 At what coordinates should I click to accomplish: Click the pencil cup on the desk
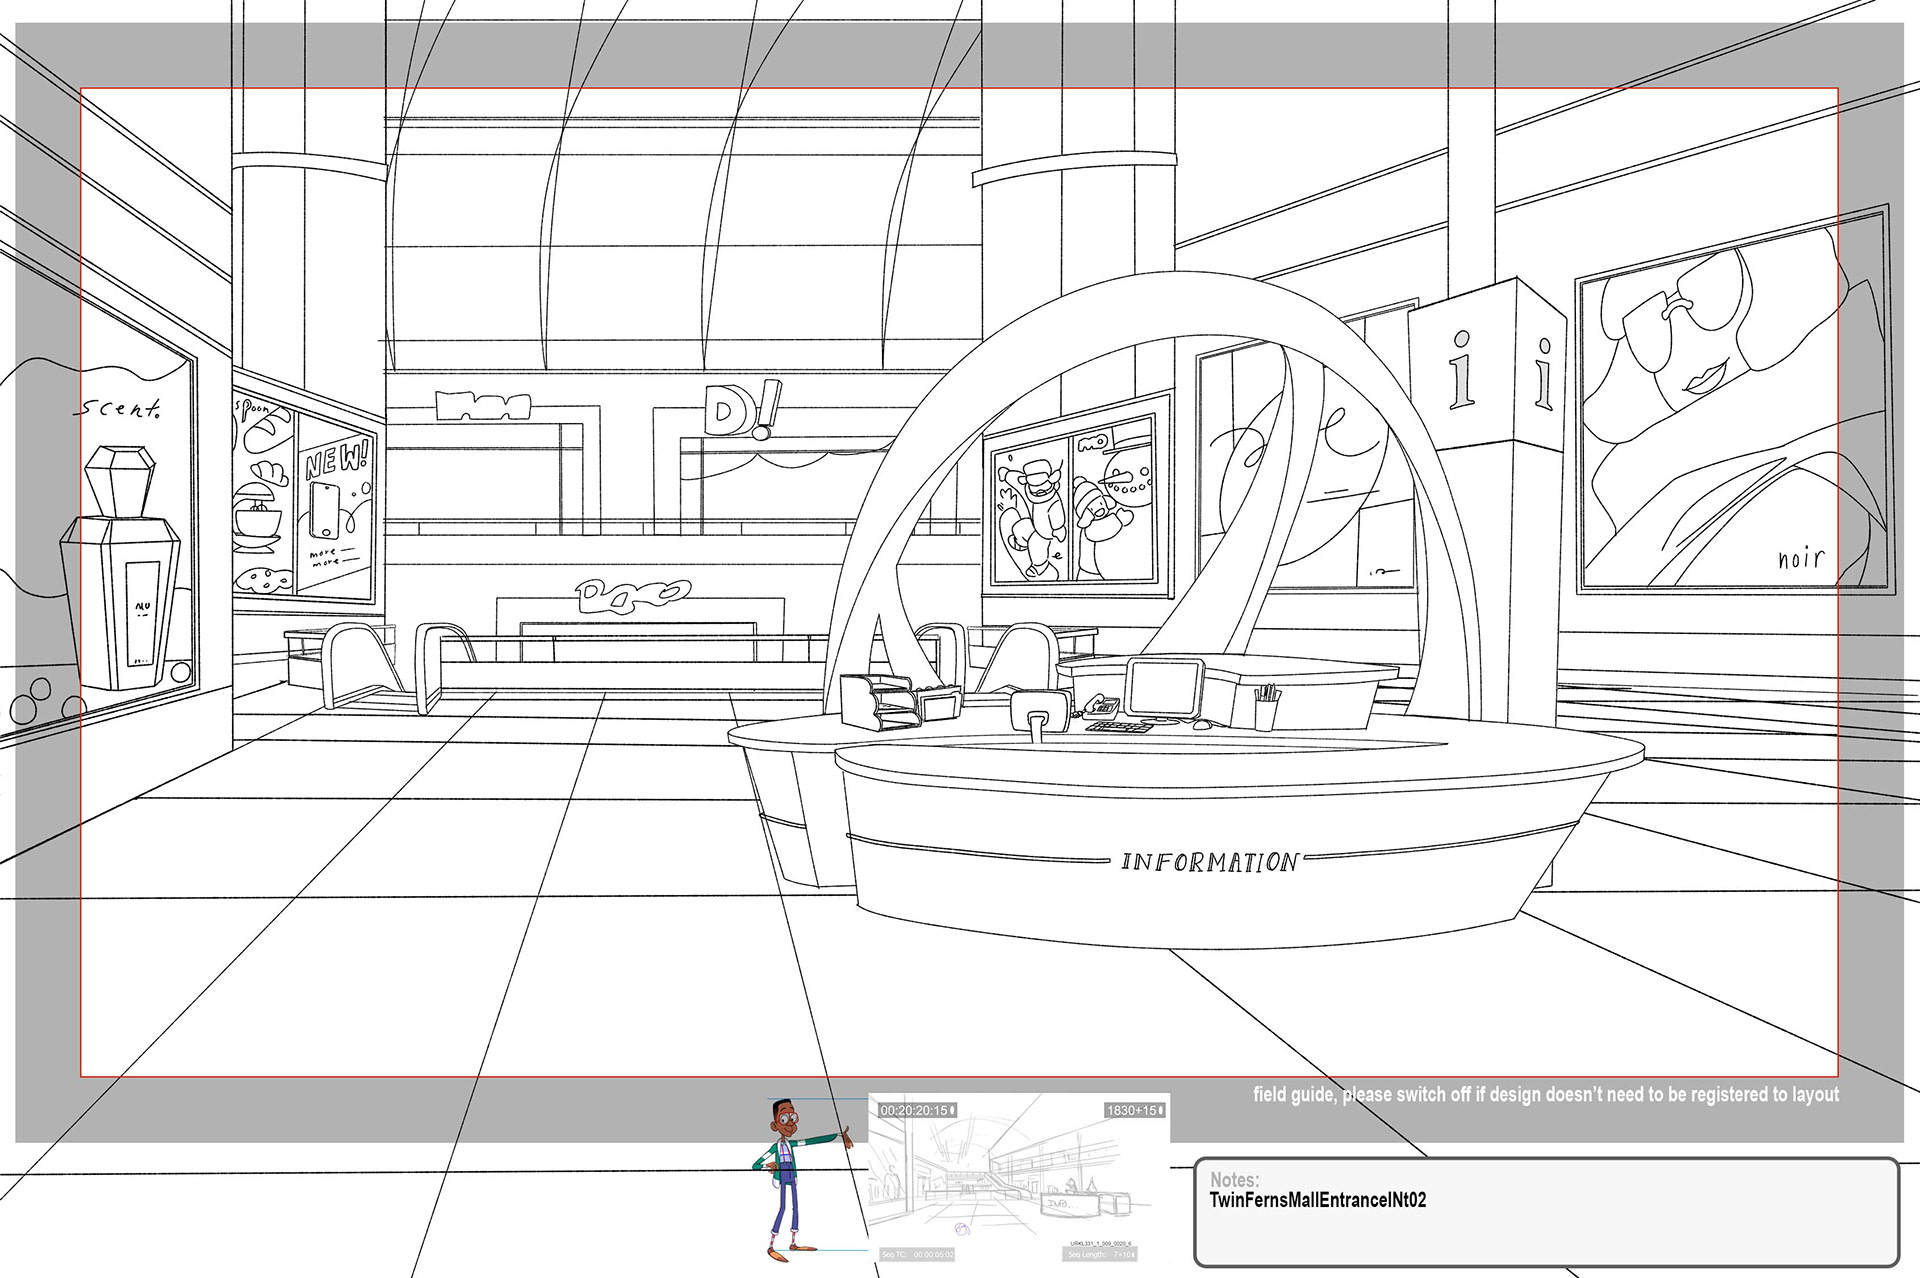1266,712
